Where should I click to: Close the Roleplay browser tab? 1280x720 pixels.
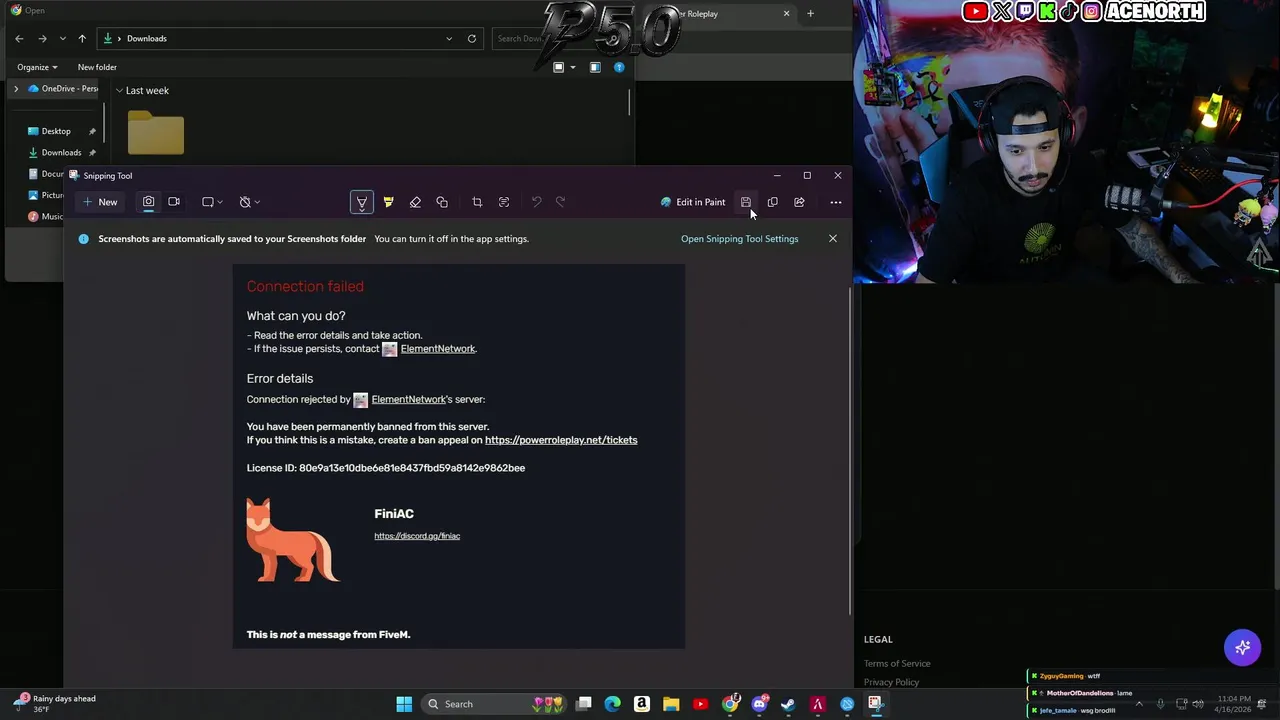(786, 14)
